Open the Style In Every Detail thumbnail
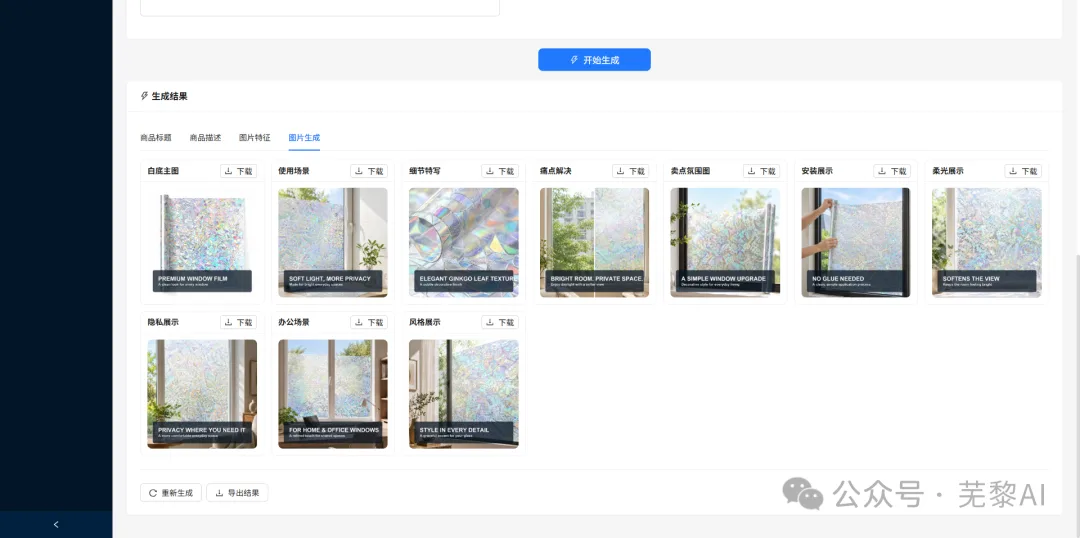The width and height of the screenshot is (1080, 538). tap(464, 394)
